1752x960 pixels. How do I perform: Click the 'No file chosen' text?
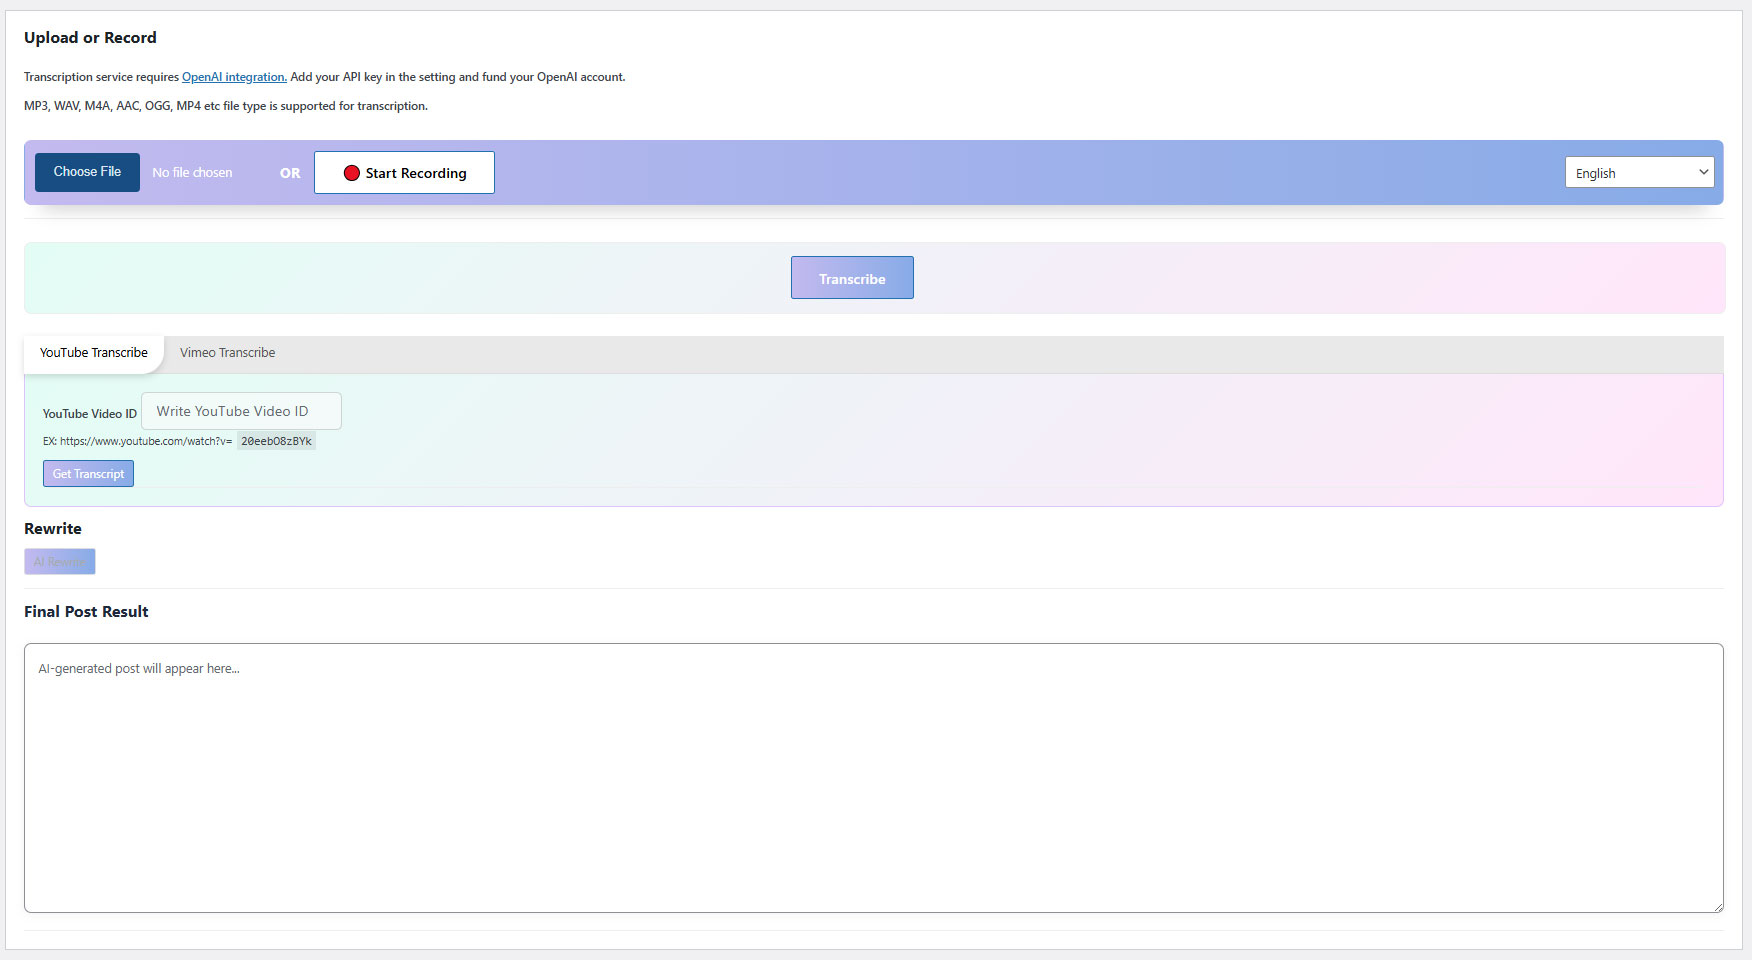coord(192,173)
